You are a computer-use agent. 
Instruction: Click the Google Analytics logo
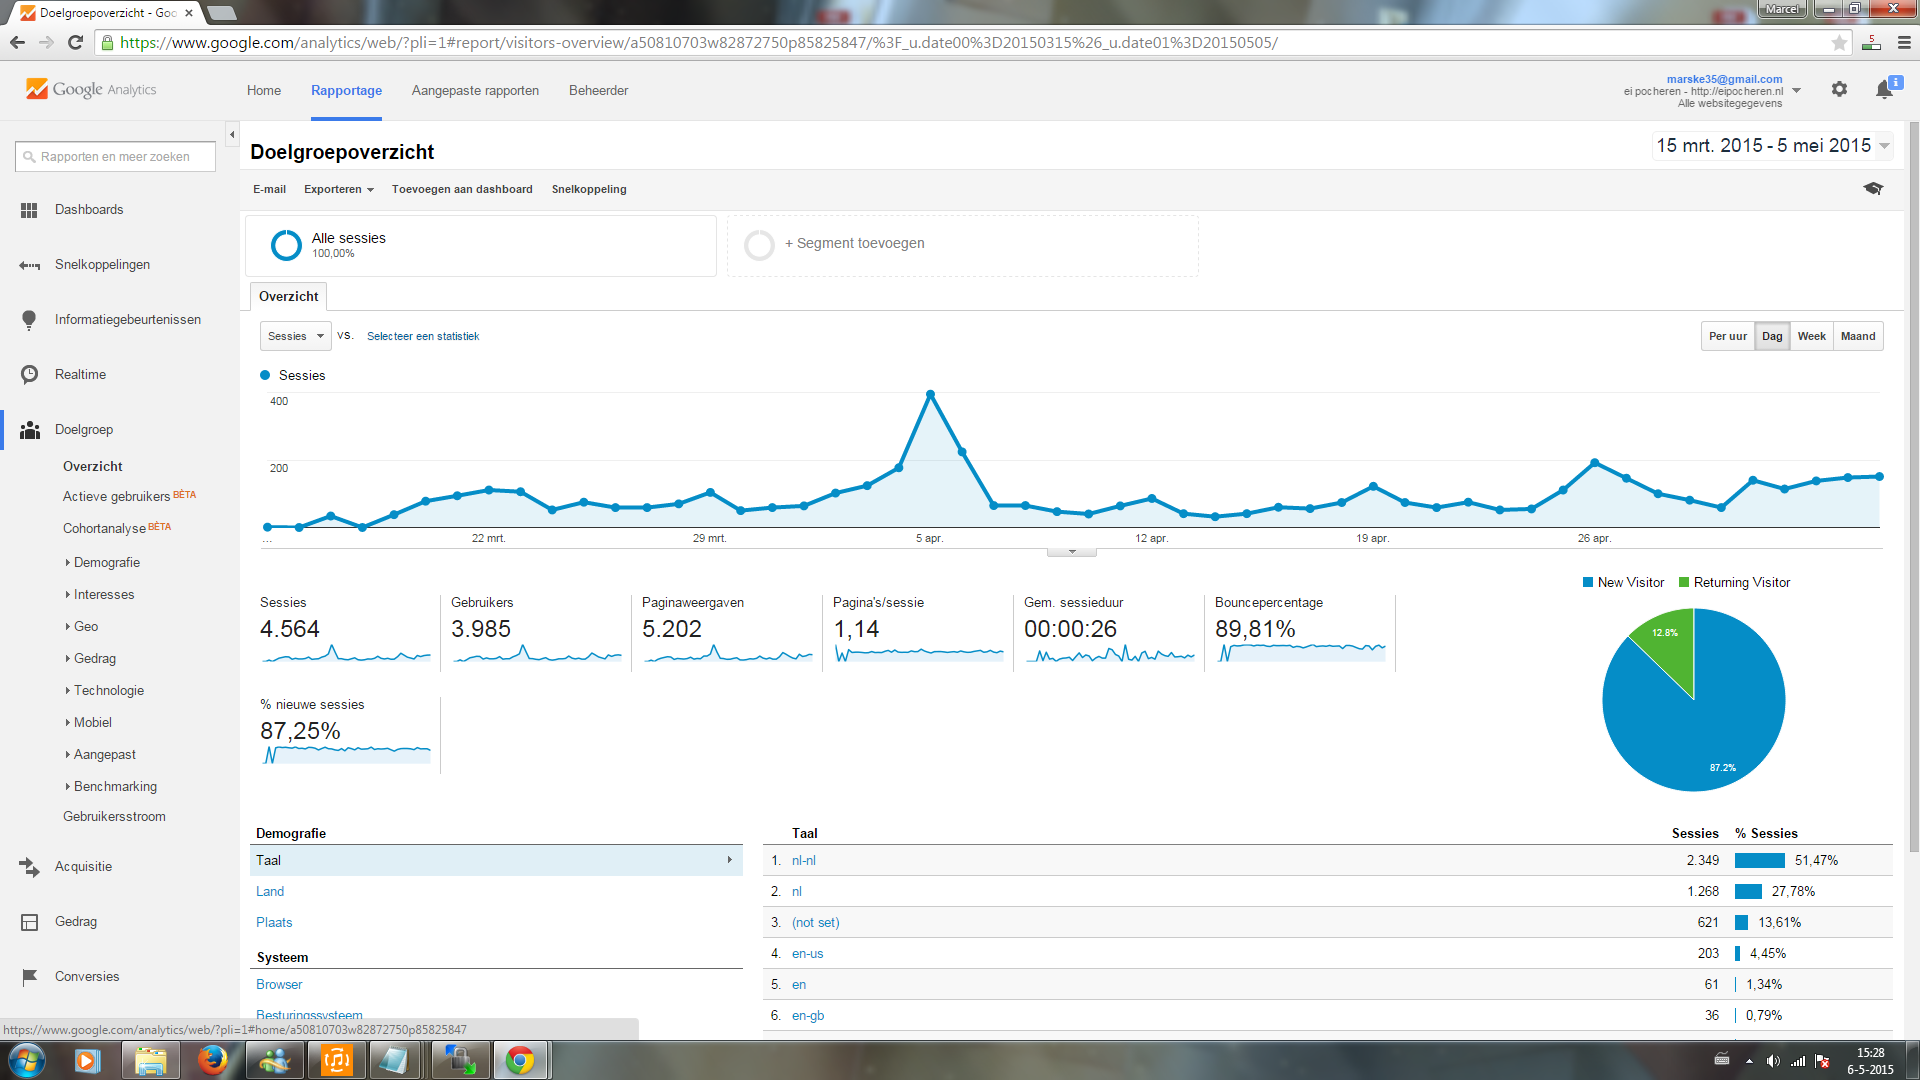(91, 89)
